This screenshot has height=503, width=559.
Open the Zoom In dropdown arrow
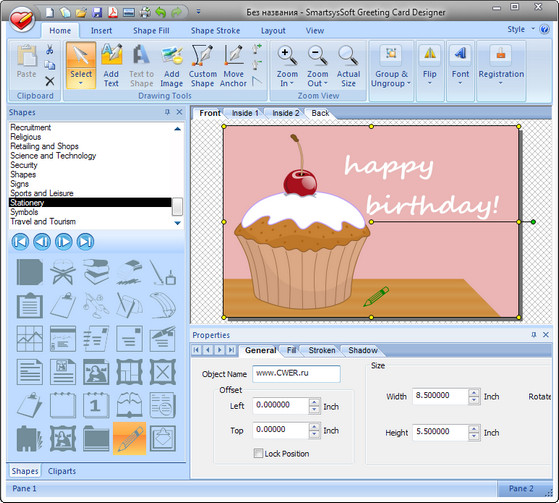[x=292, y=83]
